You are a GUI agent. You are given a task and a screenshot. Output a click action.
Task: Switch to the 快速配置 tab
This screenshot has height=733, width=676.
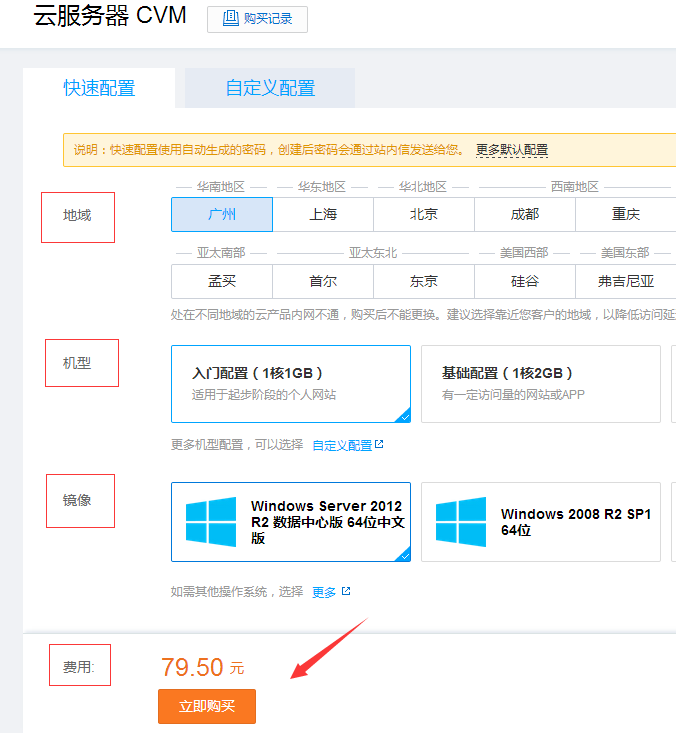point(99,88)
